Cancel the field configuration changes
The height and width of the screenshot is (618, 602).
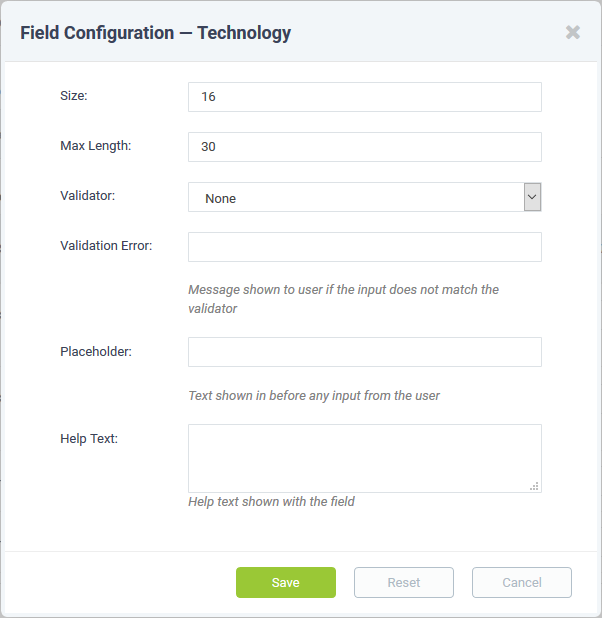[522, 583]
